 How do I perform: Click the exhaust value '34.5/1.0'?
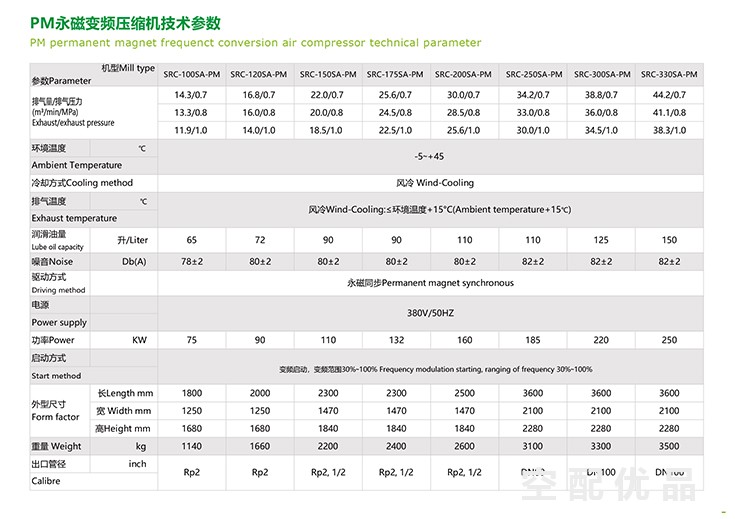click(x=601, y=130)
